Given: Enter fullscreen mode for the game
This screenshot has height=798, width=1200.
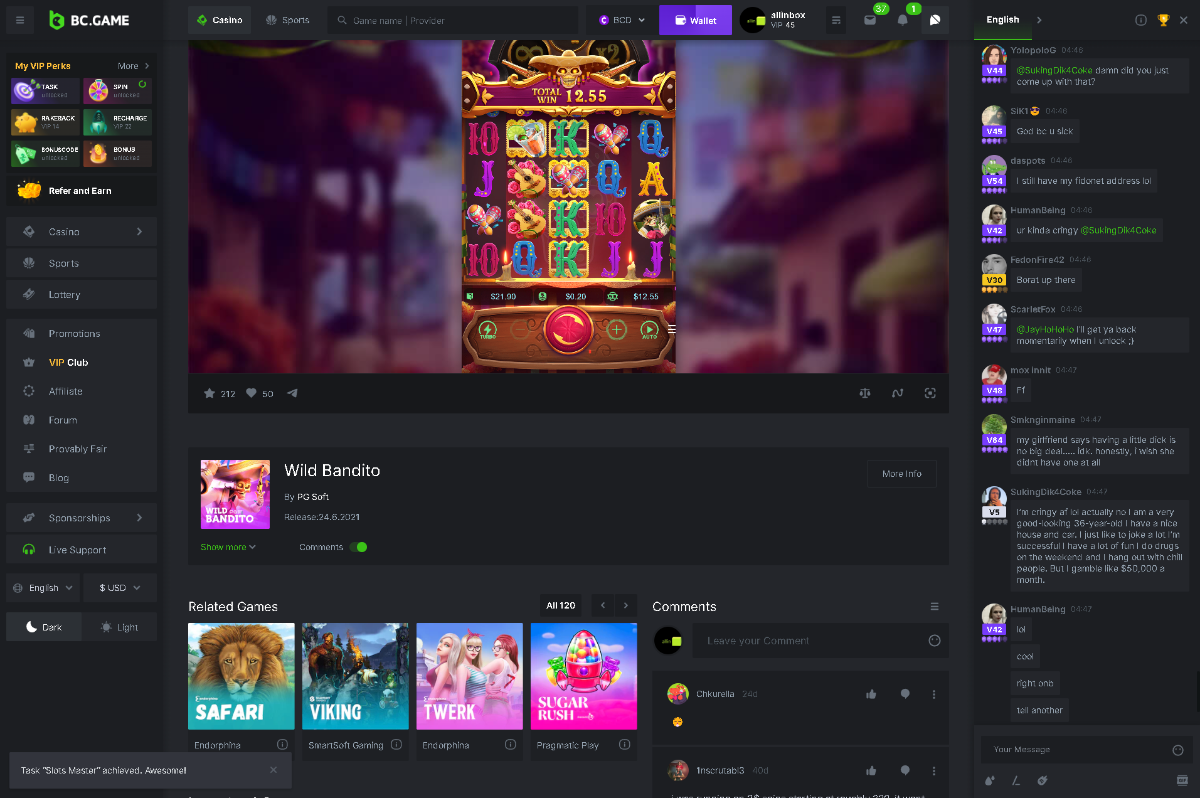Looking at the screenshot, I should pos(930,393).
